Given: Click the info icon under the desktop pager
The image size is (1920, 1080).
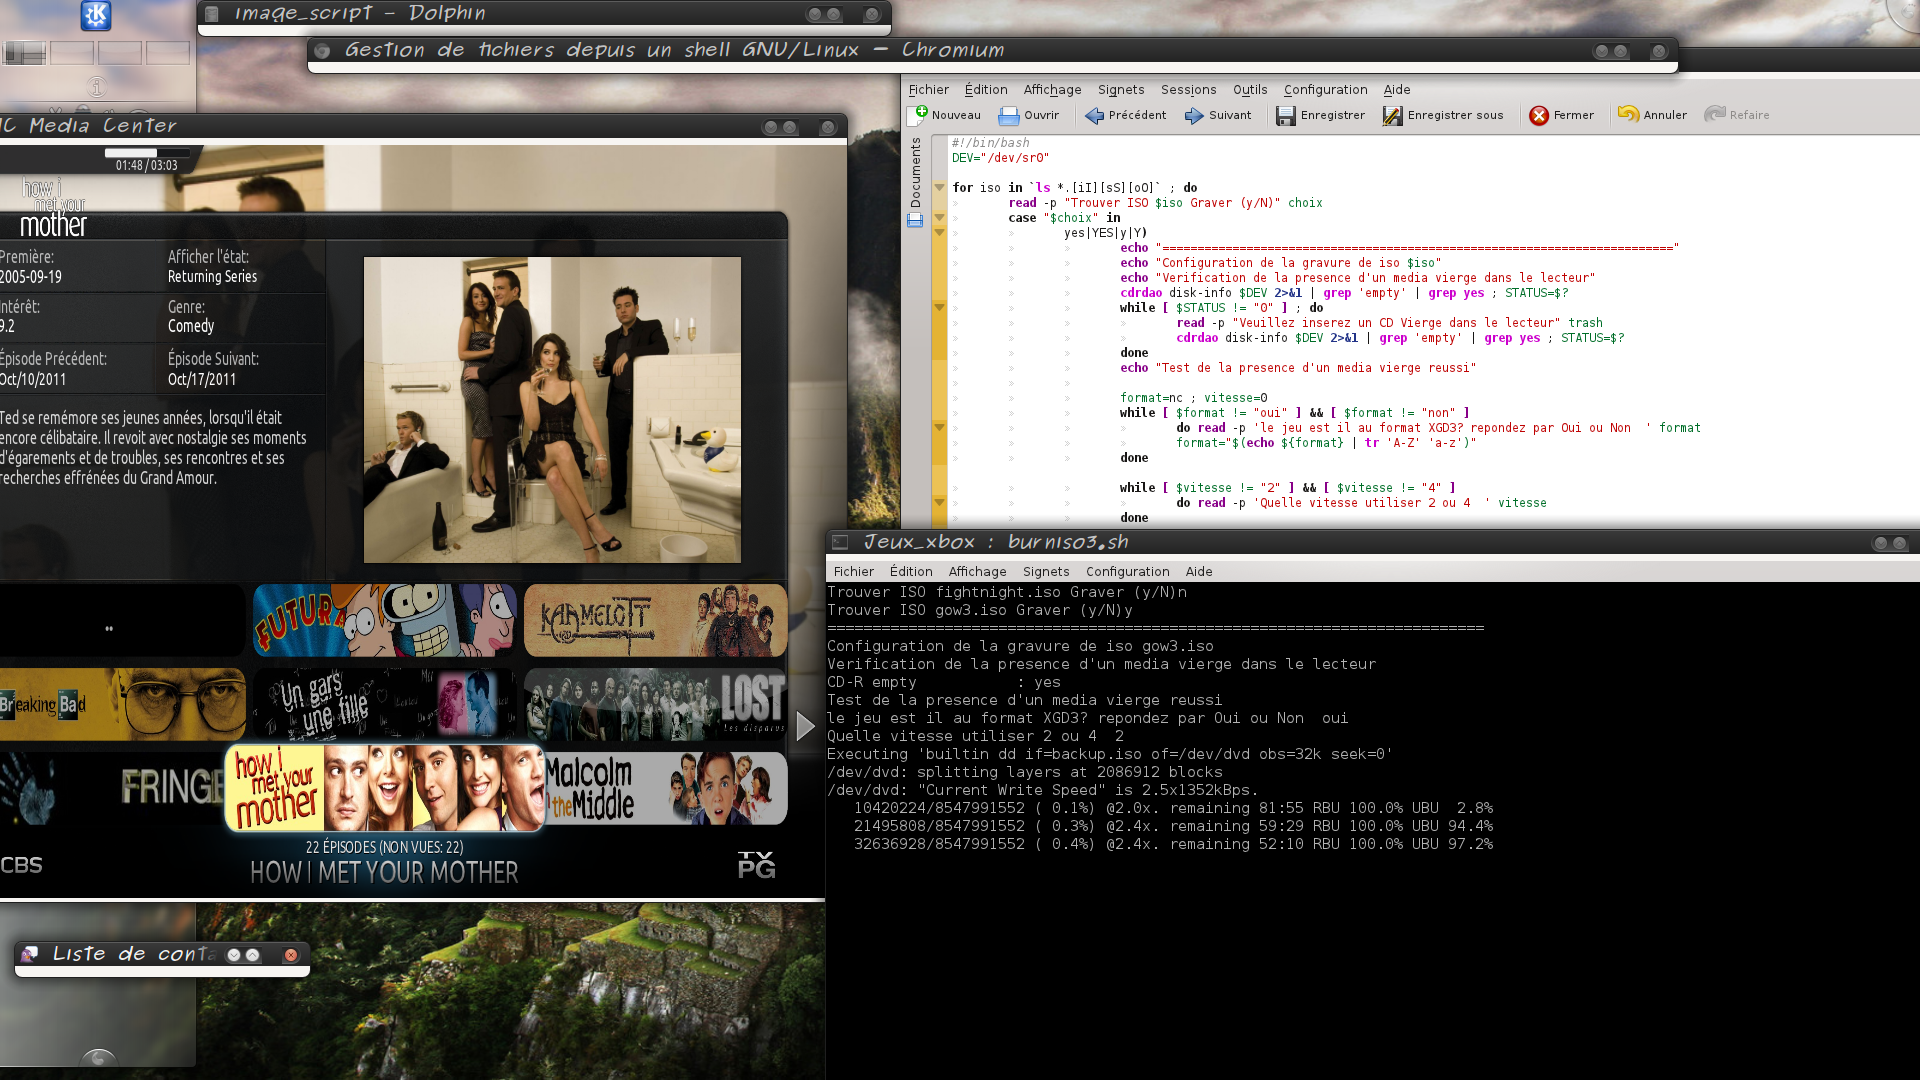Looking at the screenshot, I should pyautogui.click(x=96, y=87).
